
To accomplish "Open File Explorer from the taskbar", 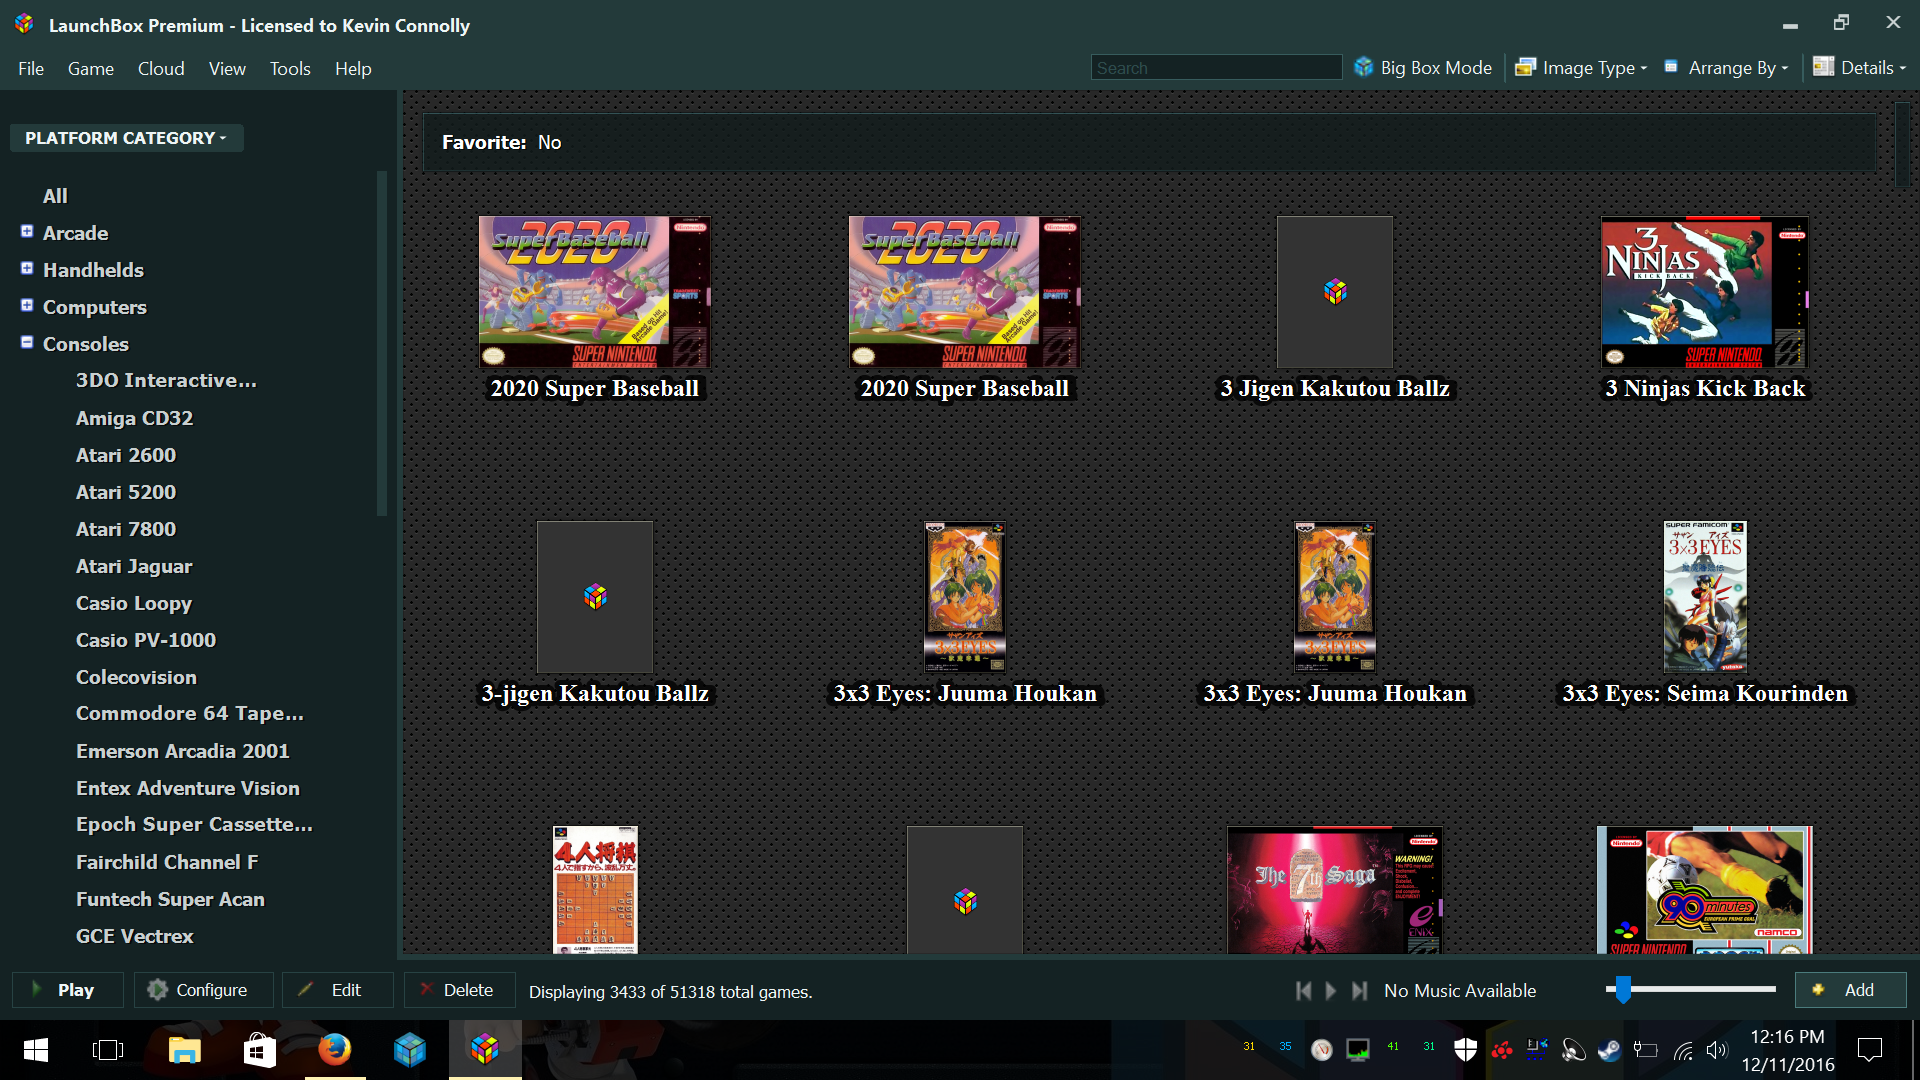I will tap(184, 1050).
